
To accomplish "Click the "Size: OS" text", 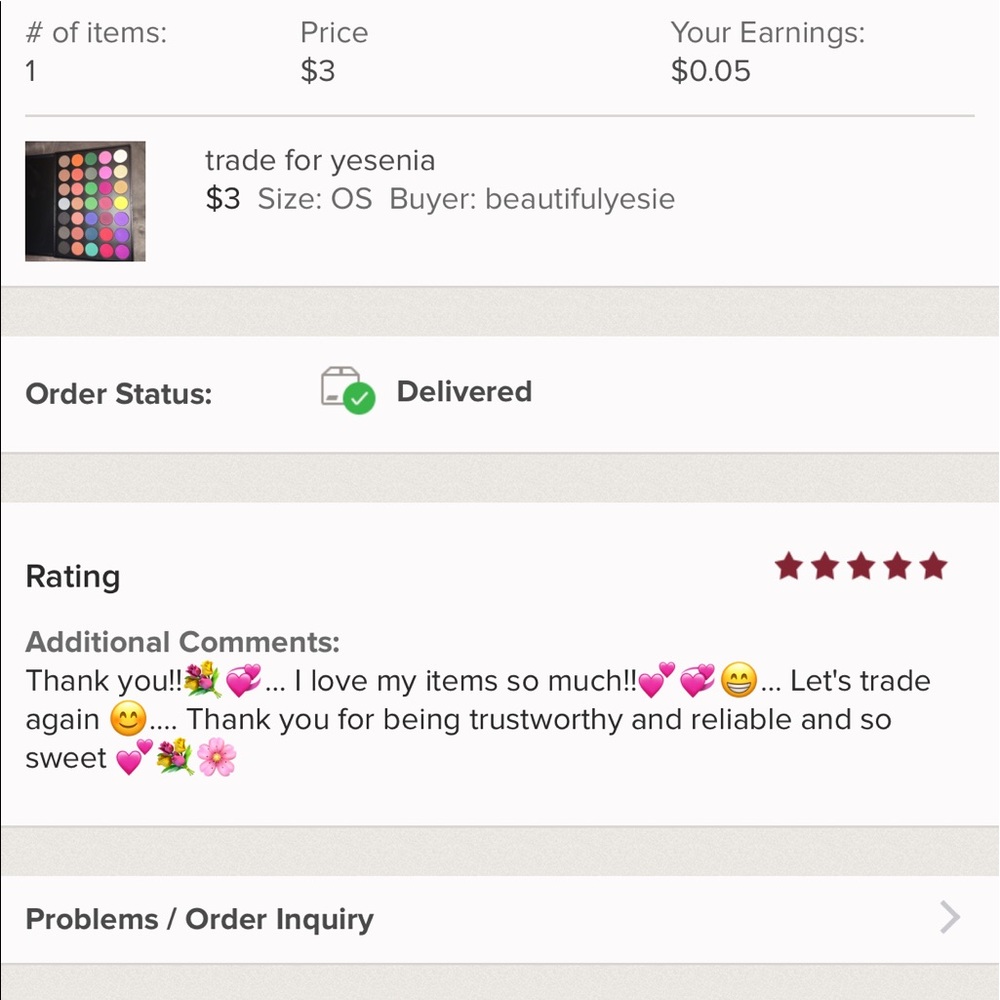I will pos(314,199).
